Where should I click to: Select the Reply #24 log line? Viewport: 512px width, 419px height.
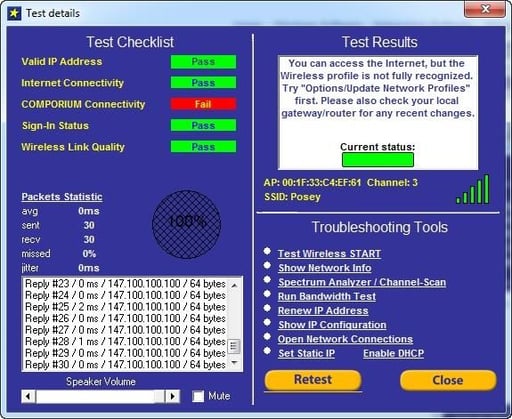click(125, 295)
